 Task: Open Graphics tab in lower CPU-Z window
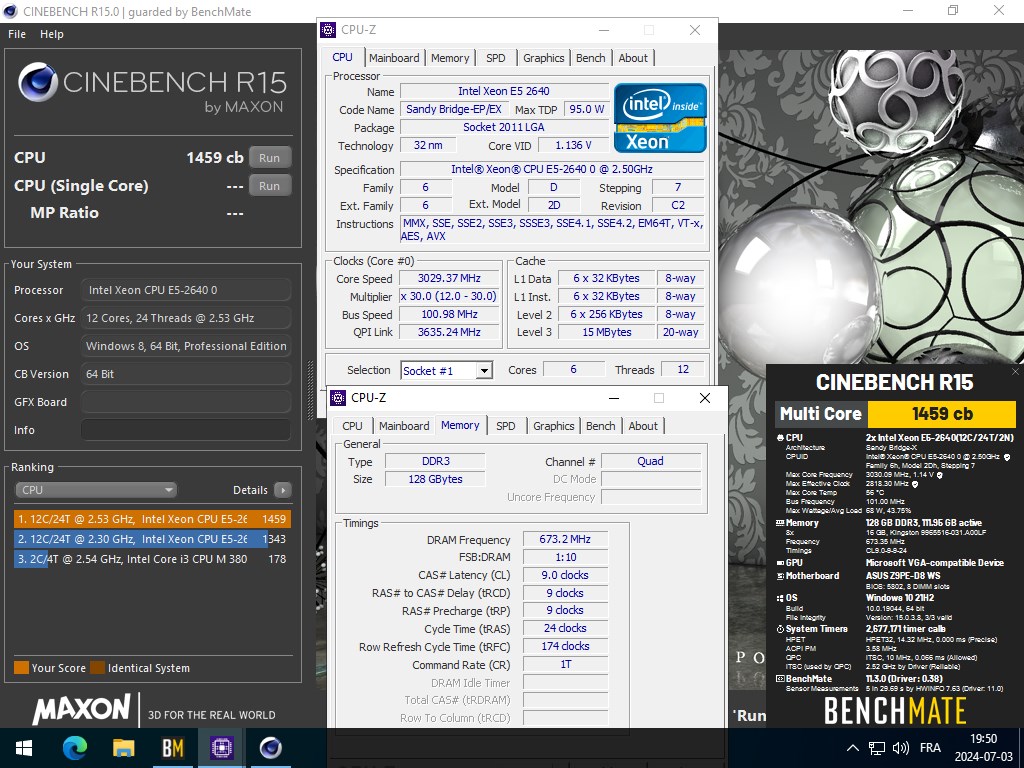point(553,426)
